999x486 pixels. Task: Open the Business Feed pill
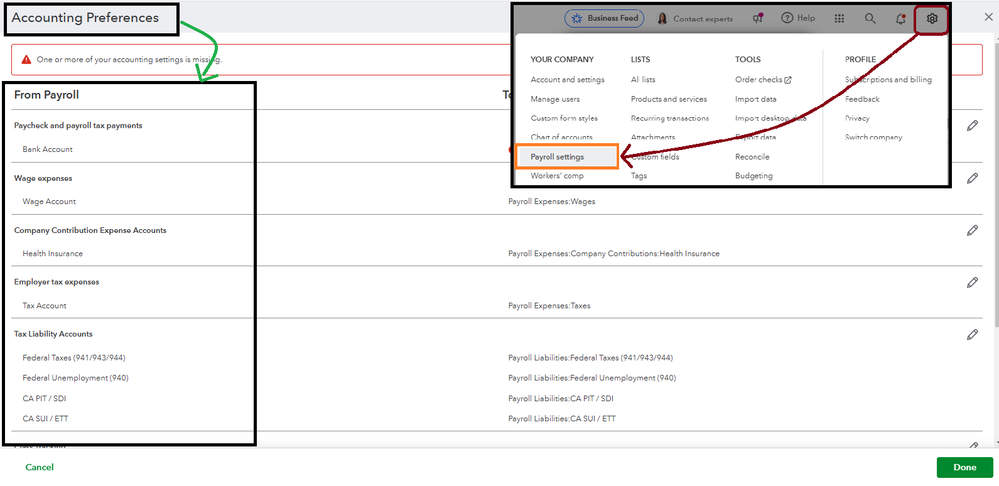click(604, 18)
